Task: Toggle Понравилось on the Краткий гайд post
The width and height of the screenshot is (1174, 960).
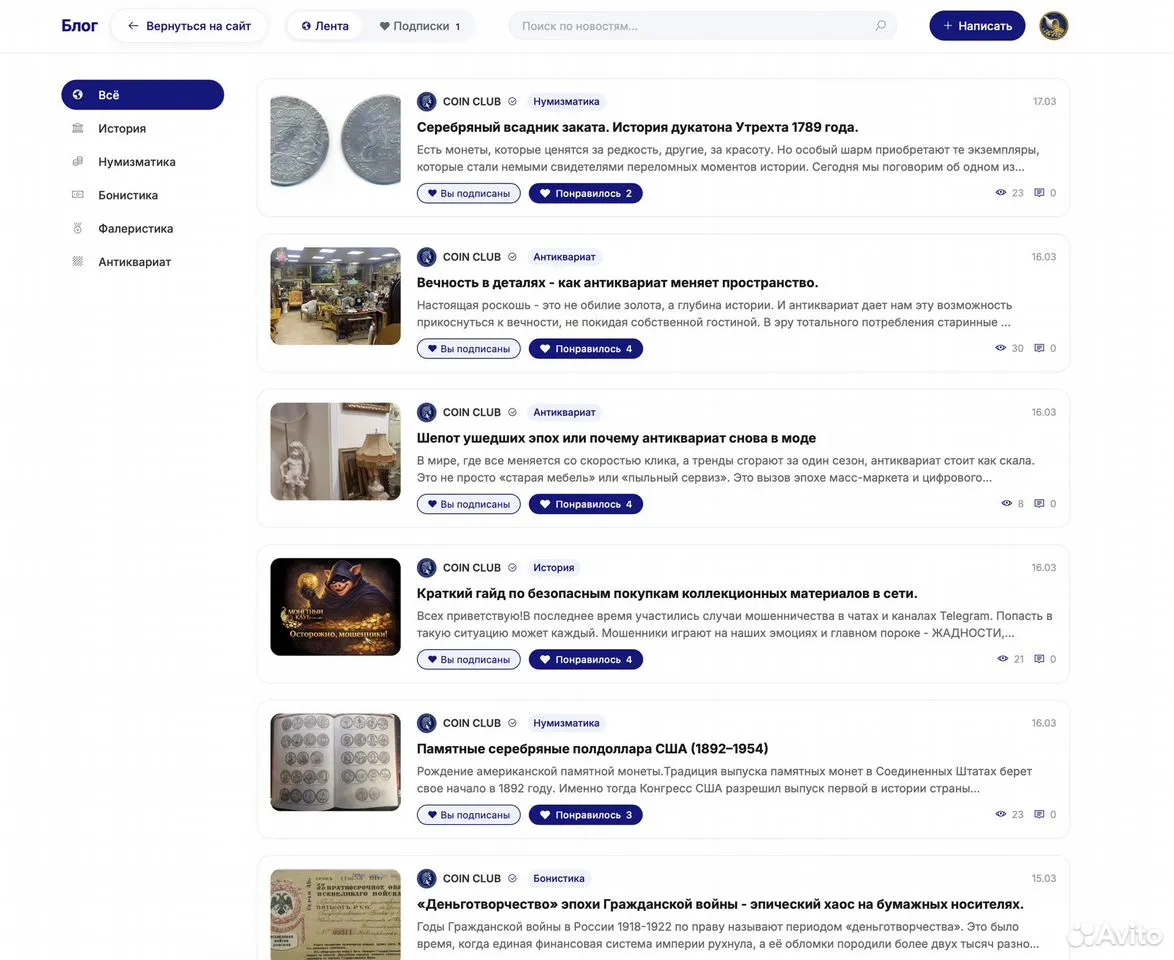Action: (586, 659)
